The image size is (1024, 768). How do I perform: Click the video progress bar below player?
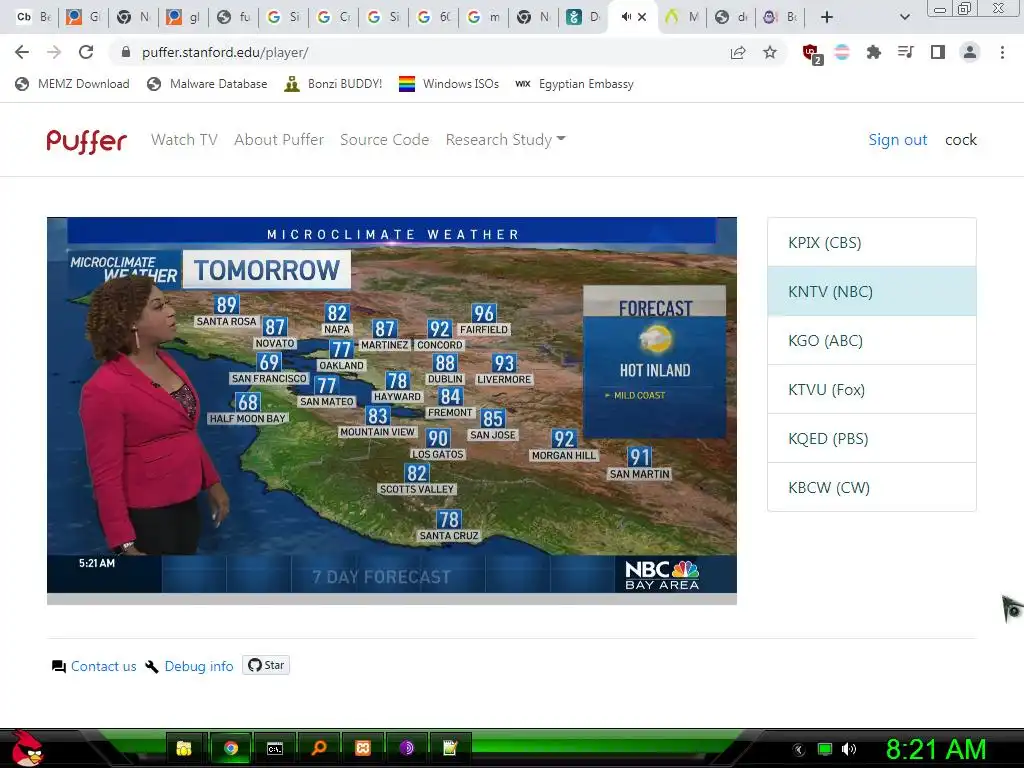click(392, 599)
